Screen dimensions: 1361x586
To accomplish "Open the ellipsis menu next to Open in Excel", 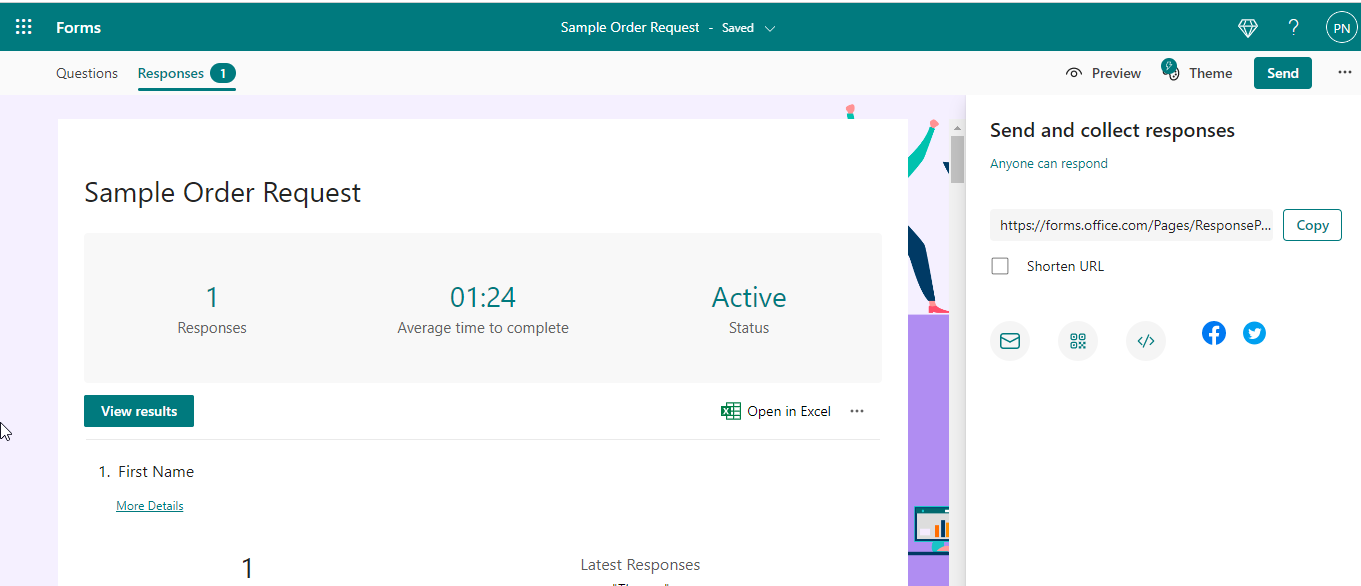I will coord(857,411).
